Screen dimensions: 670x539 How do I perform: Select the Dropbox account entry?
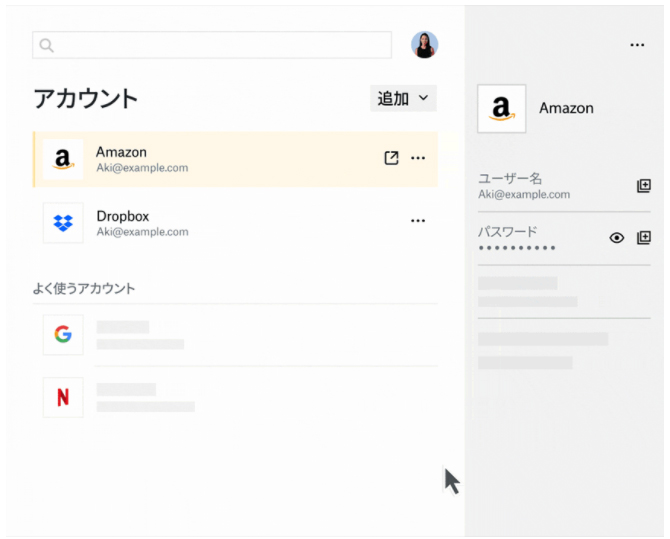point(200,222)
